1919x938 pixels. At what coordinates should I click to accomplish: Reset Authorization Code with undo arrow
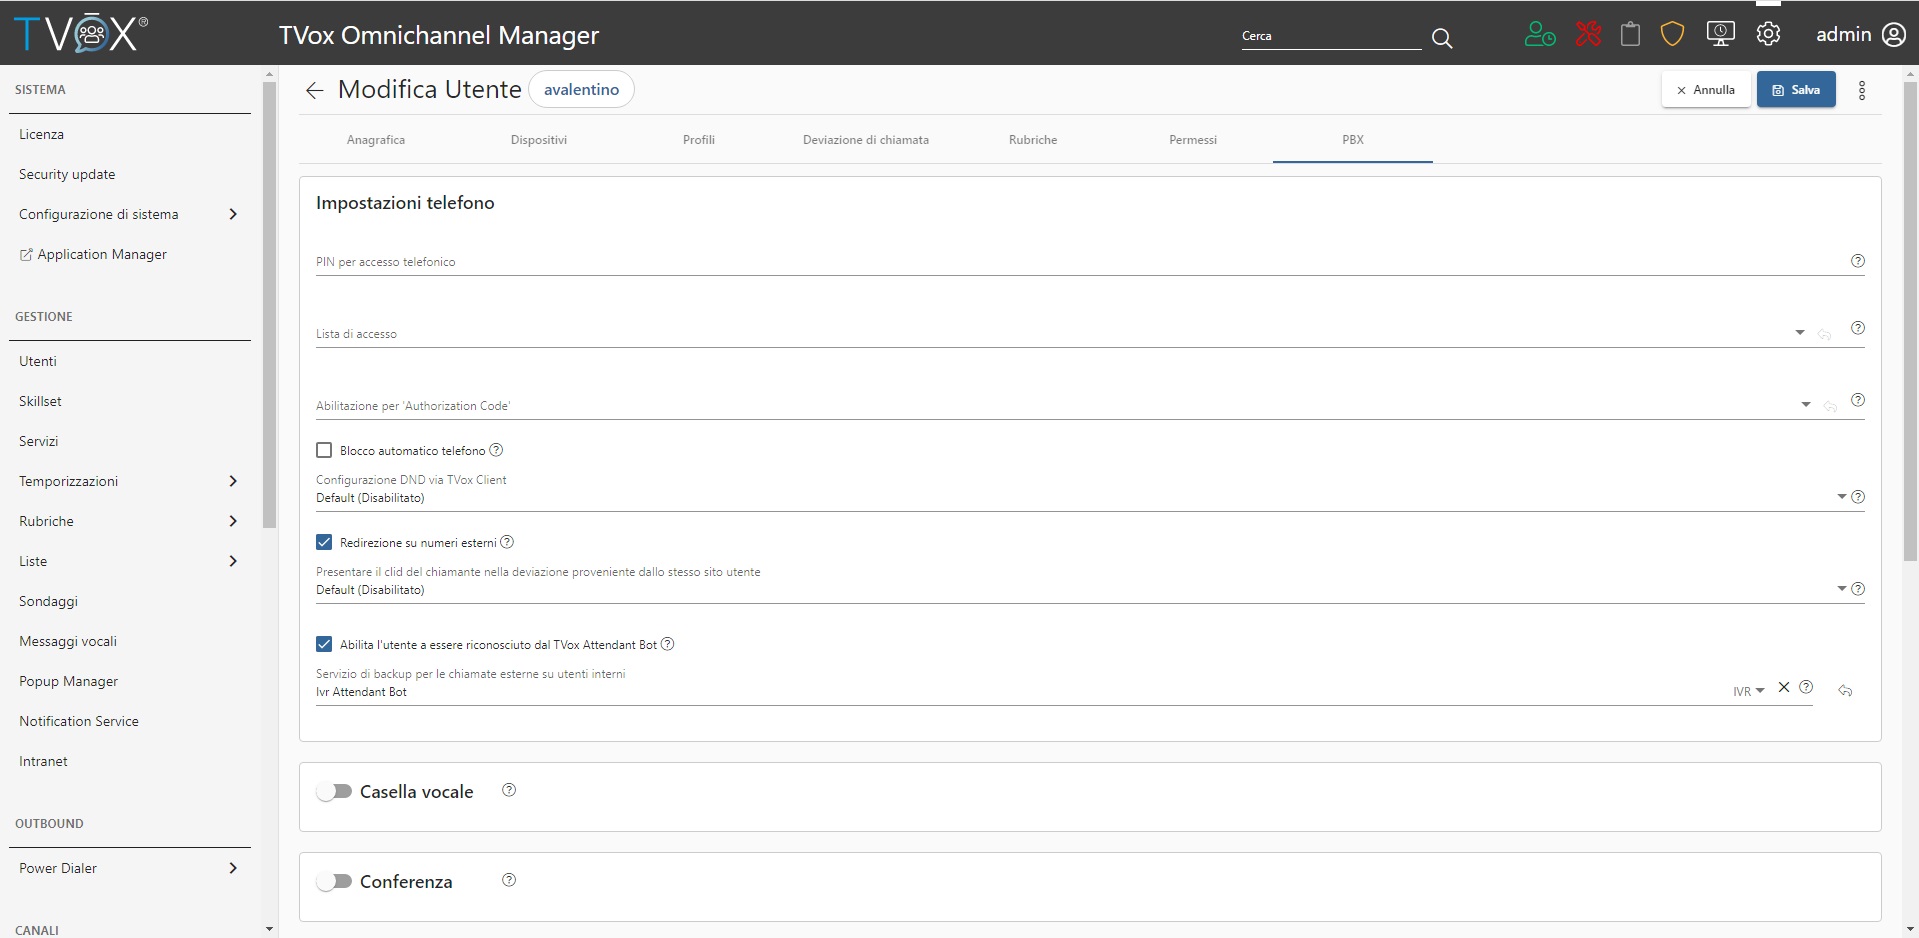click(1830, 407)
